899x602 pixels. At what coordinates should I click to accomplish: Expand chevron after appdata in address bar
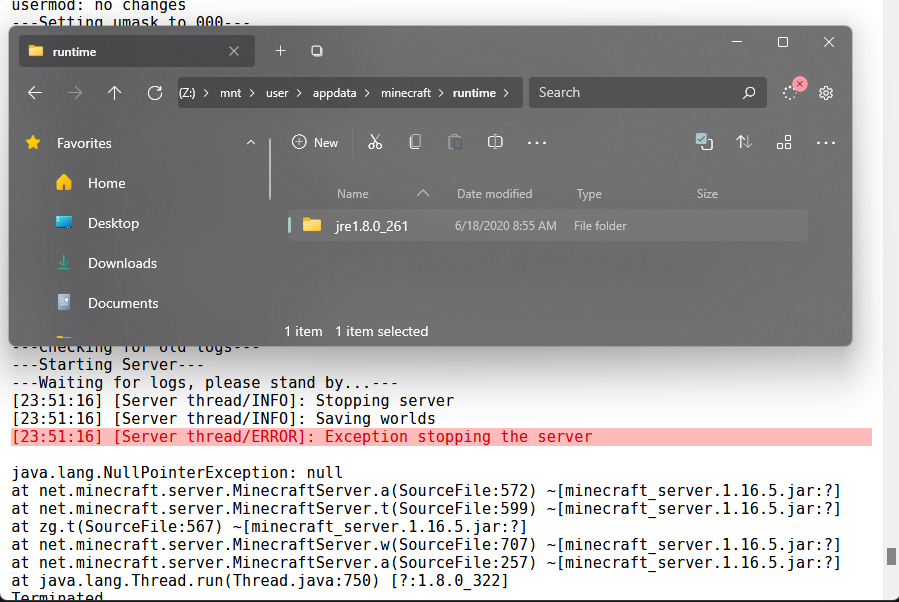[x=367, y=93]
